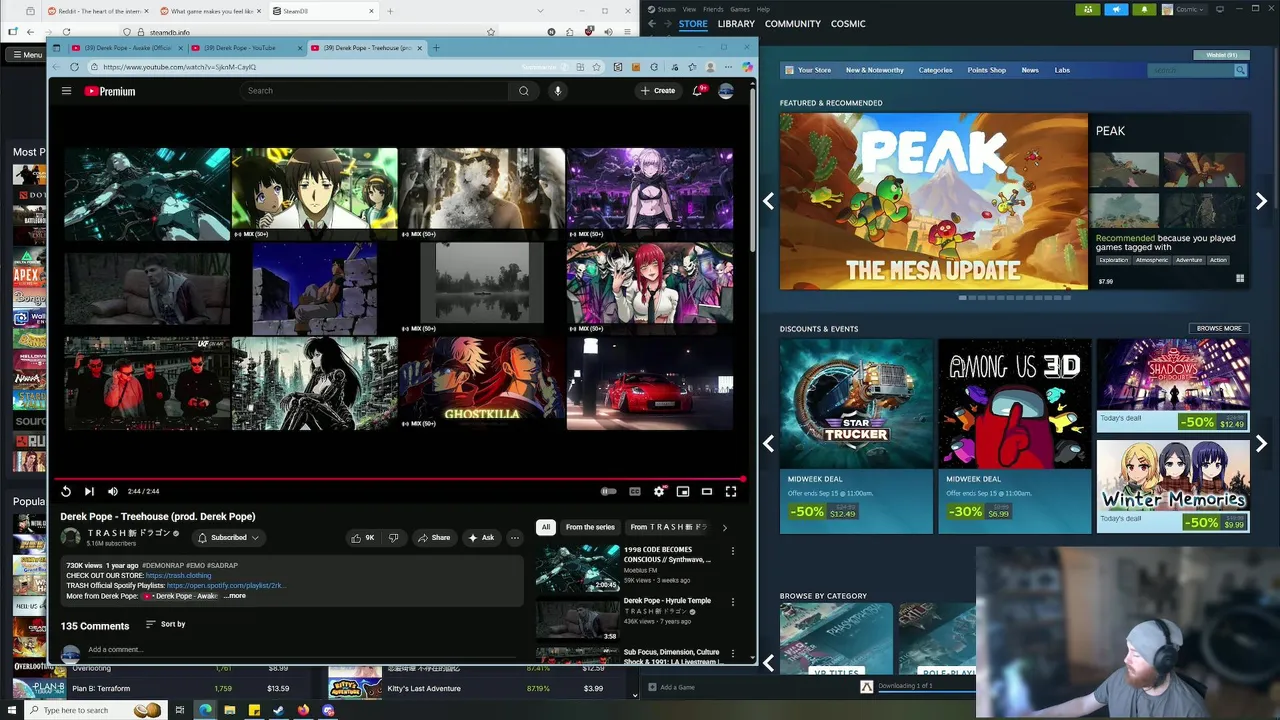Toggle closed captions on the player
This screenshot has height=720, width=1280.
[x=634, y=491]
